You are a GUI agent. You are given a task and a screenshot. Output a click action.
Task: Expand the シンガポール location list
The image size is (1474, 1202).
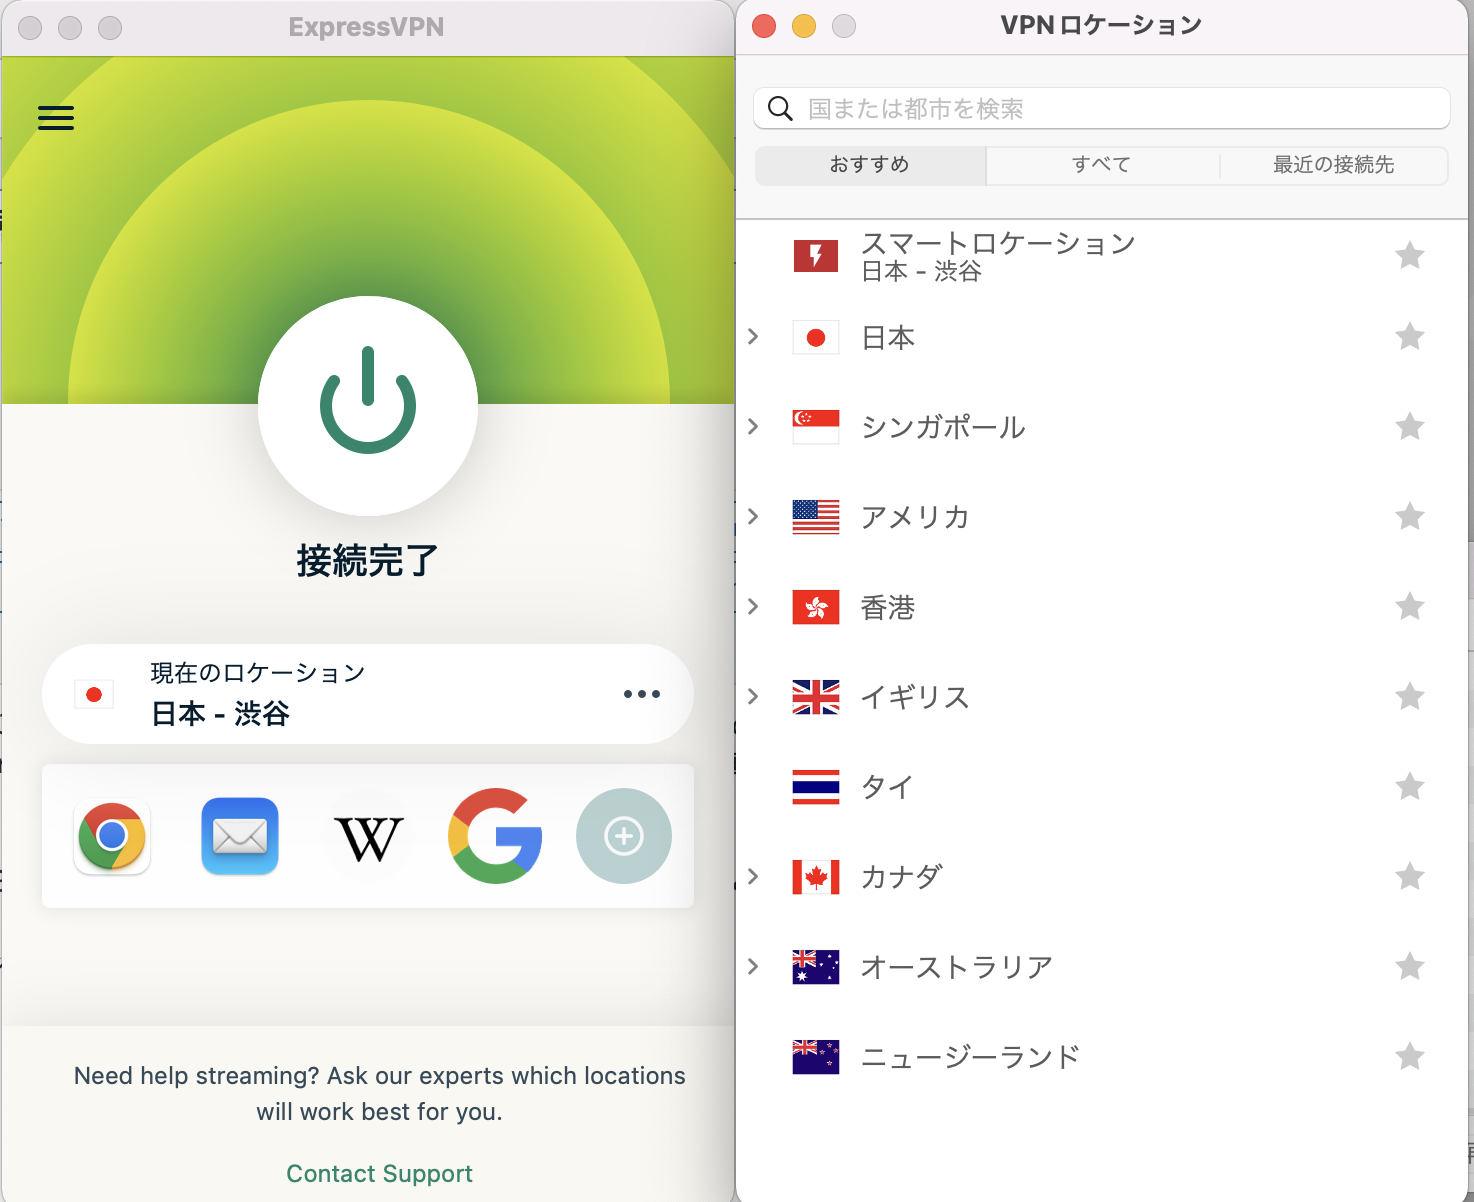tap(754, 427)
